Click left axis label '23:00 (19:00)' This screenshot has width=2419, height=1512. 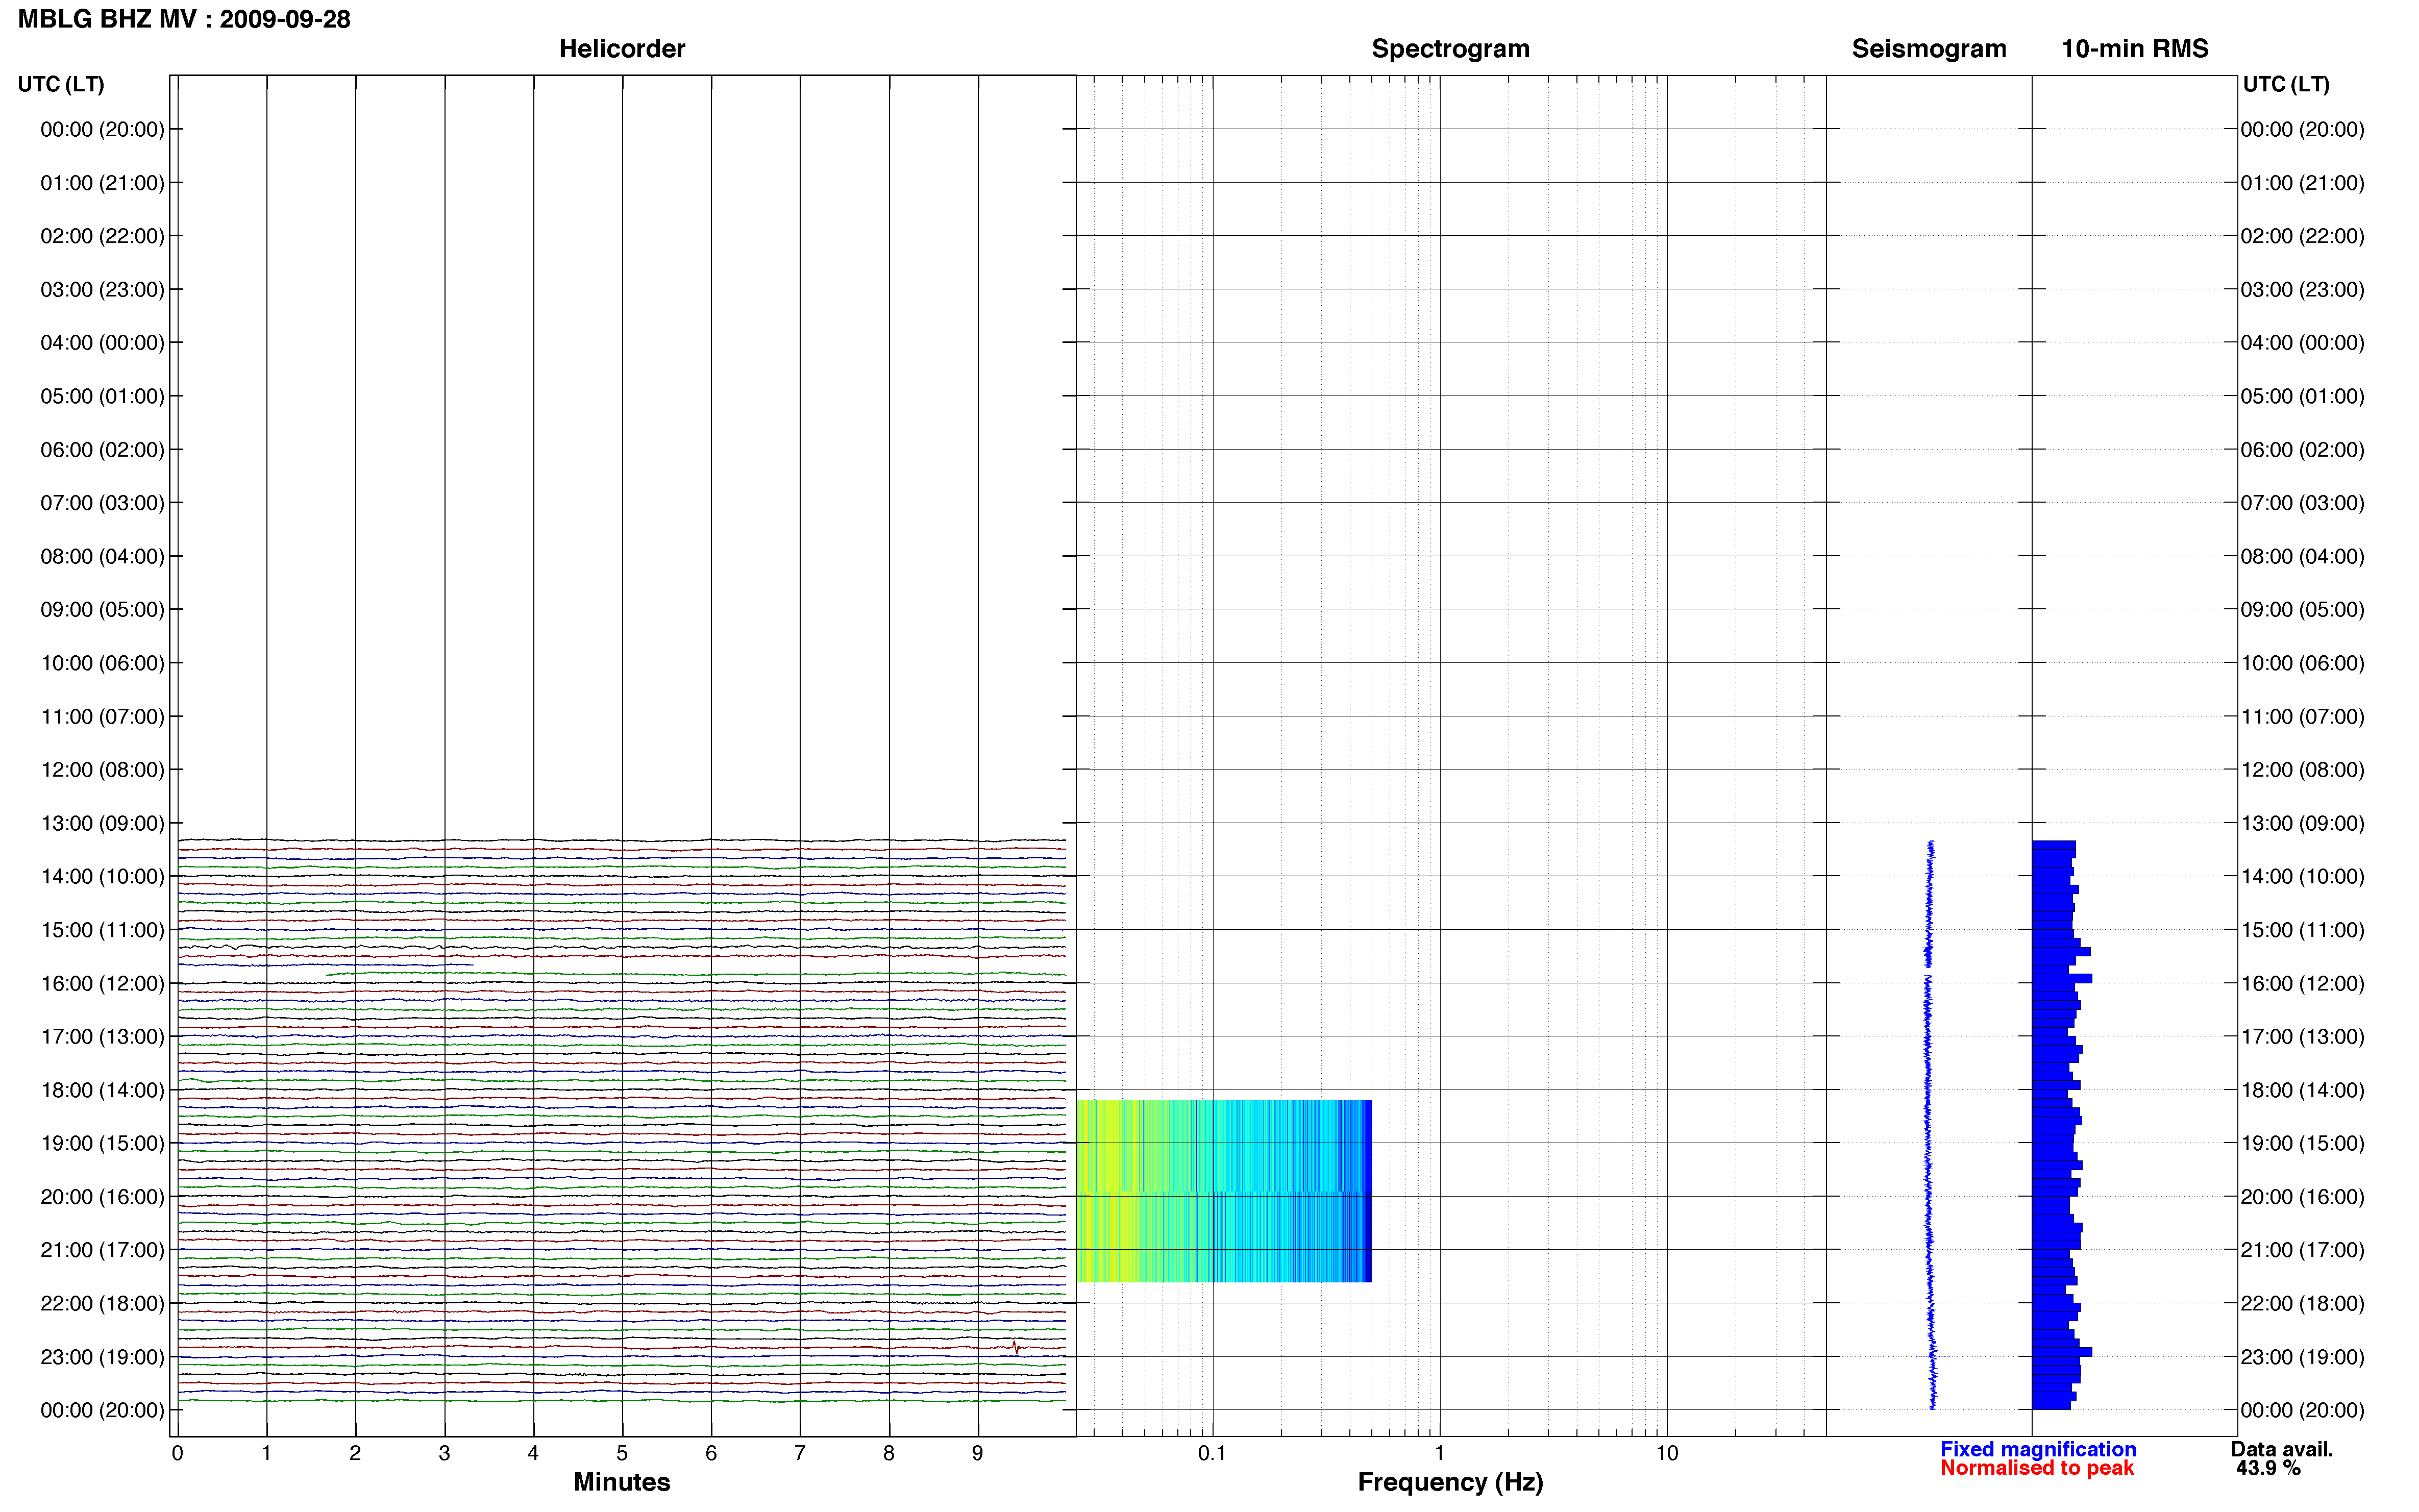point(102,1357)
